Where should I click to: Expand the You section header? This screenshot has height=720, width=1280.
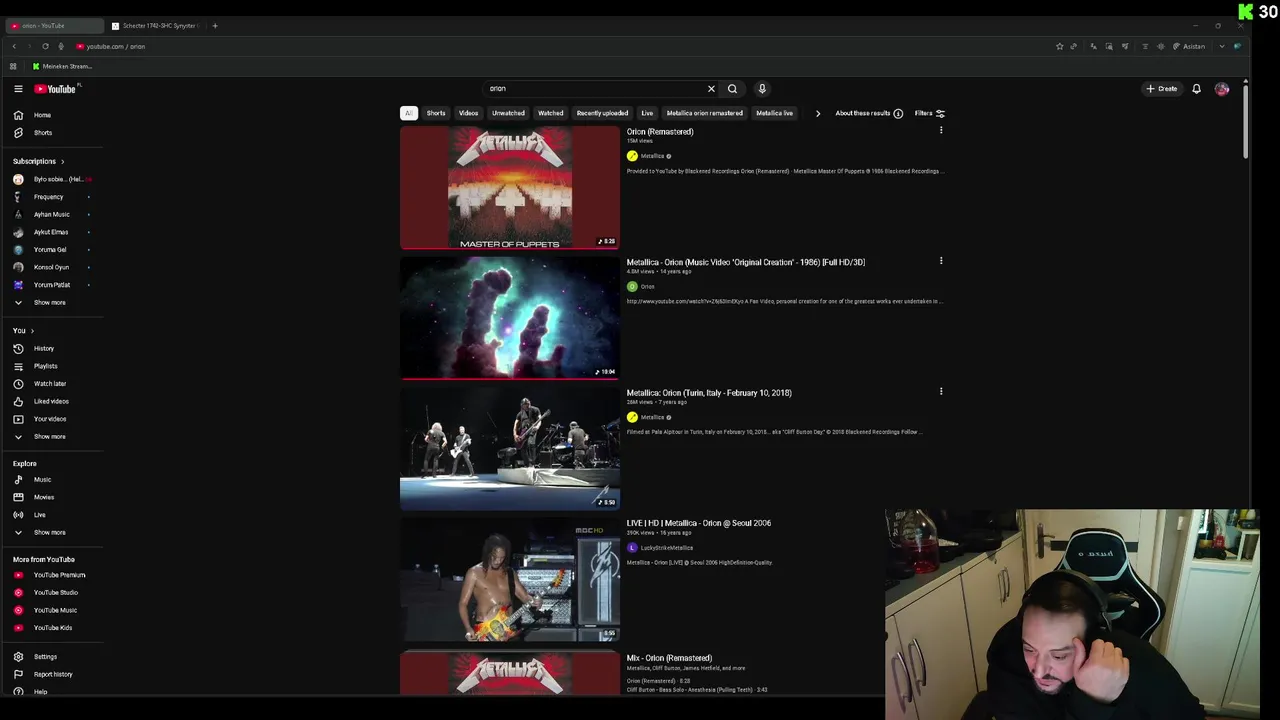[x=23, y=331]
